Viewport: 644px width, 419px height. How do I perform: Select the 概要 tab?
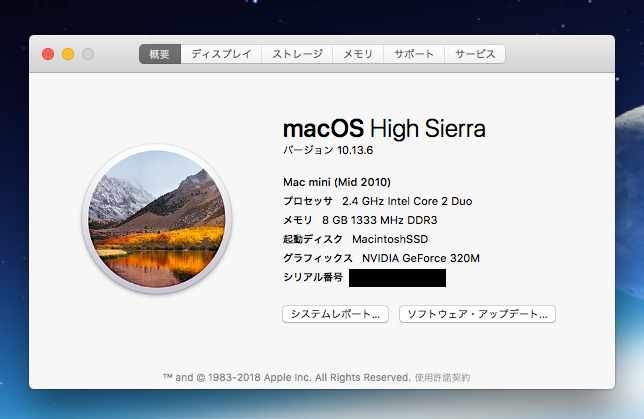(x=160, y=54)
